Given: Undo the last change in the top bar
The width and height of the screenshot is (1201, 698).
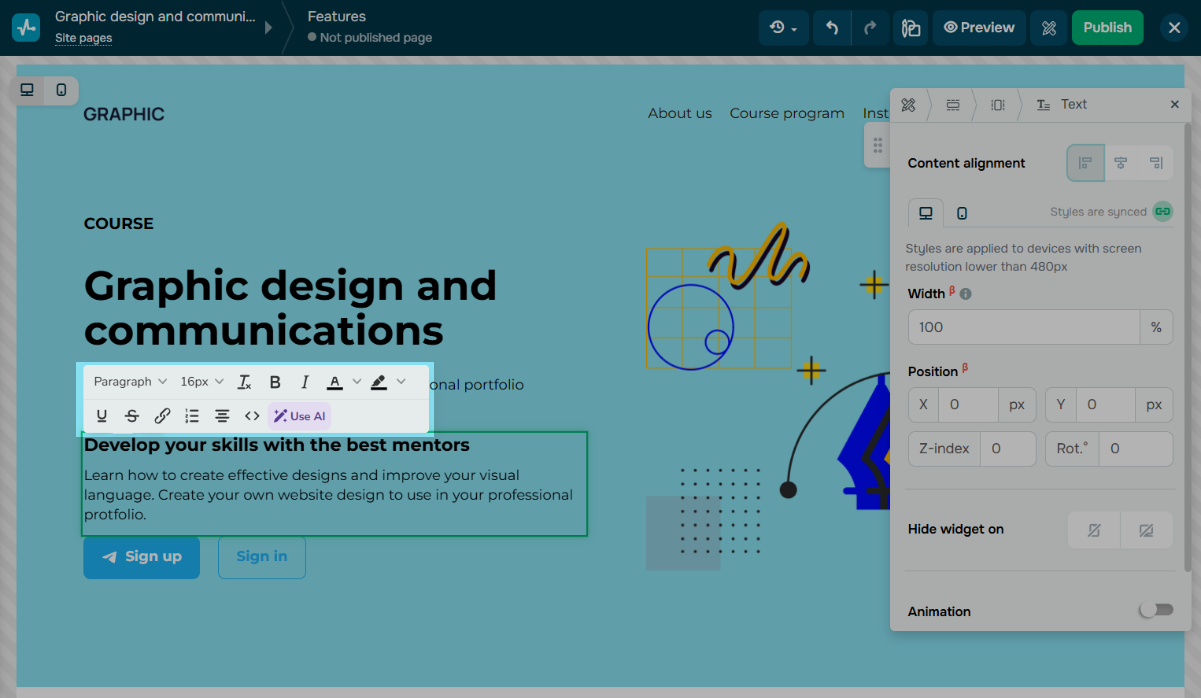Looking at the screenshot, I should click(831, 28).
